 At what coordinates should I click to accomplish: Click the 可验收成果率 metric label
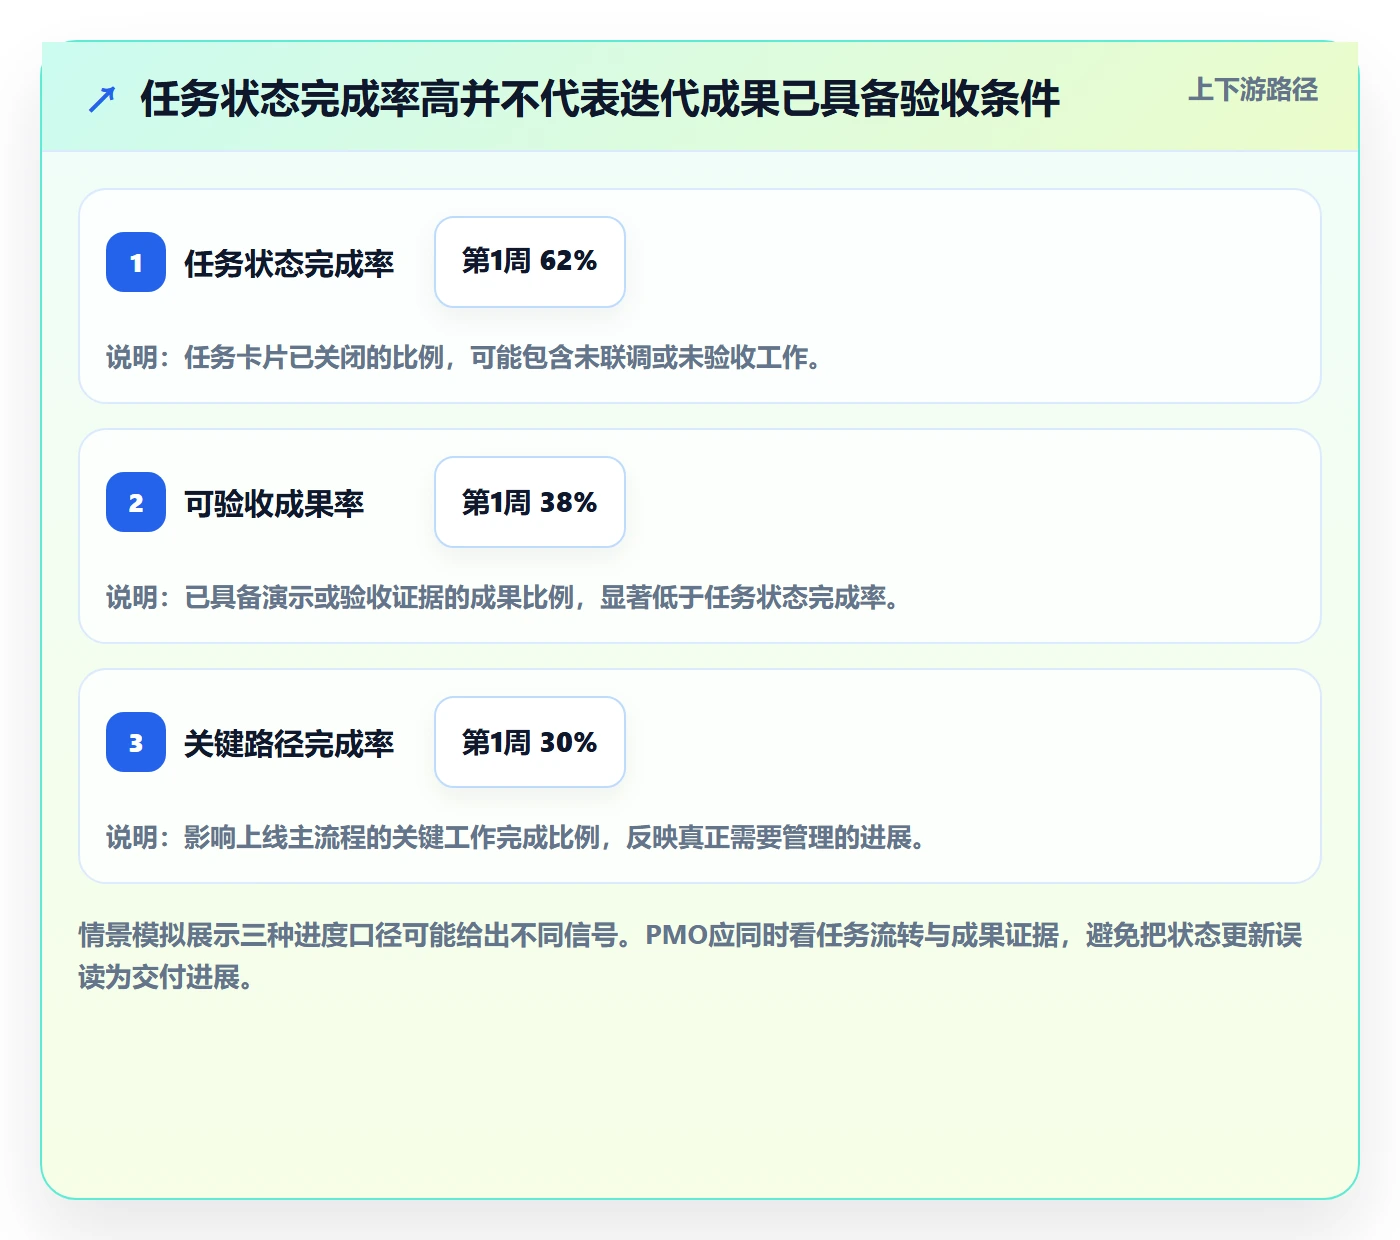coord(274,503)
